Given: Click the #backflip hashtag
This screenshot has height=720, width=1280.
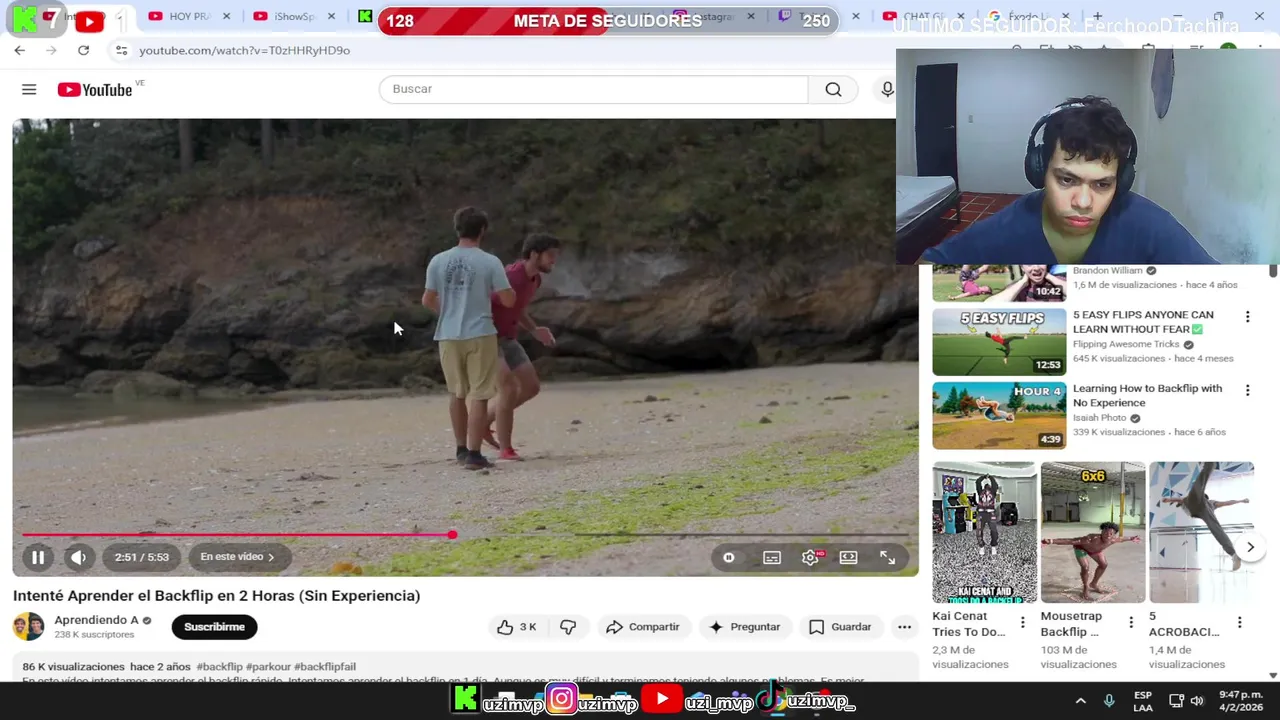Looking at the screenshot, I should (219, 667).
